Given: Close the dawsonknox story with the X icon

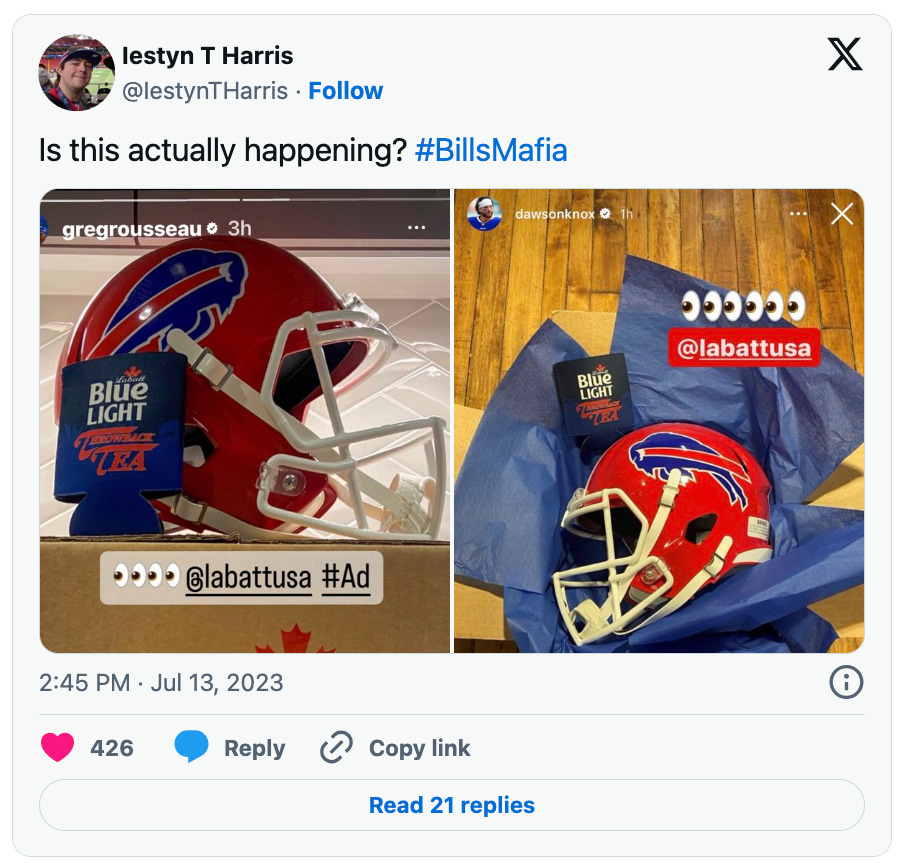Looking at the screenshot, I should click(x=843, y=213).
